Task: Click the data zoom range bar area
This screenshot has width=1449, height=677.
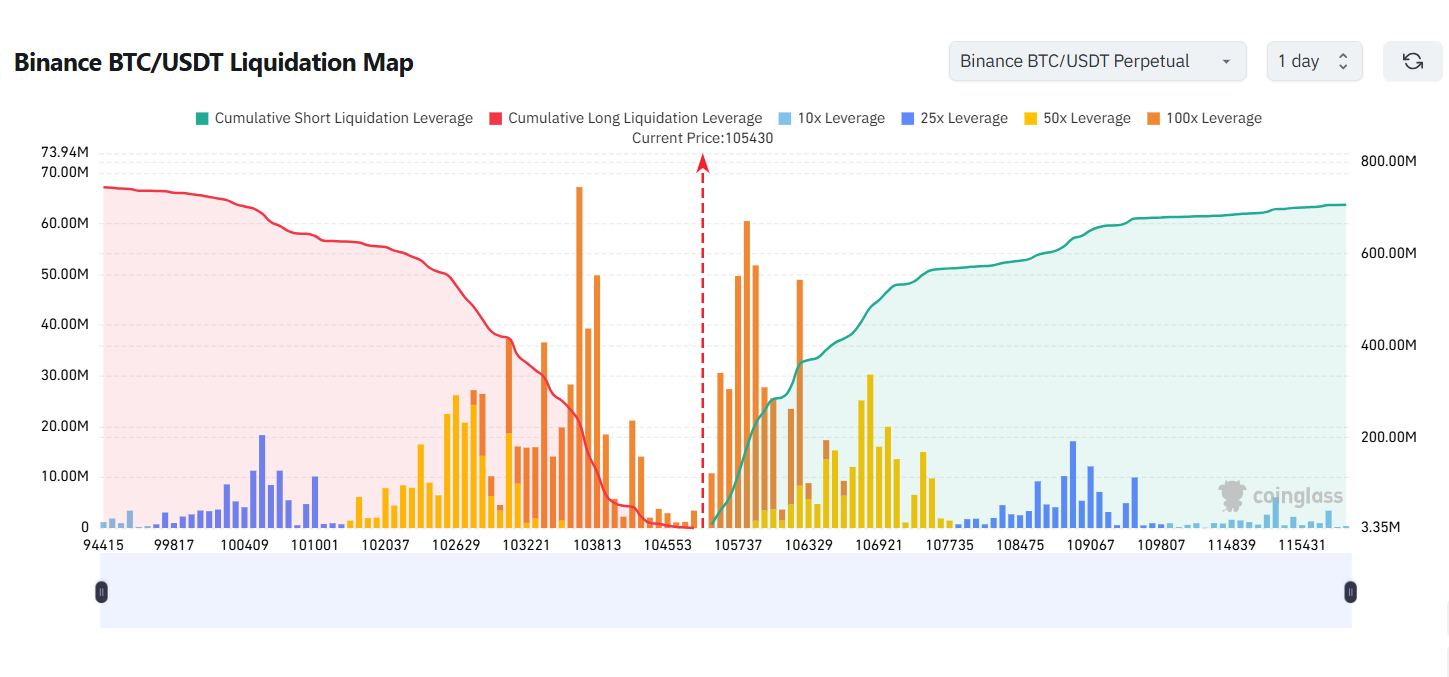Action: [x=726, y=591]
